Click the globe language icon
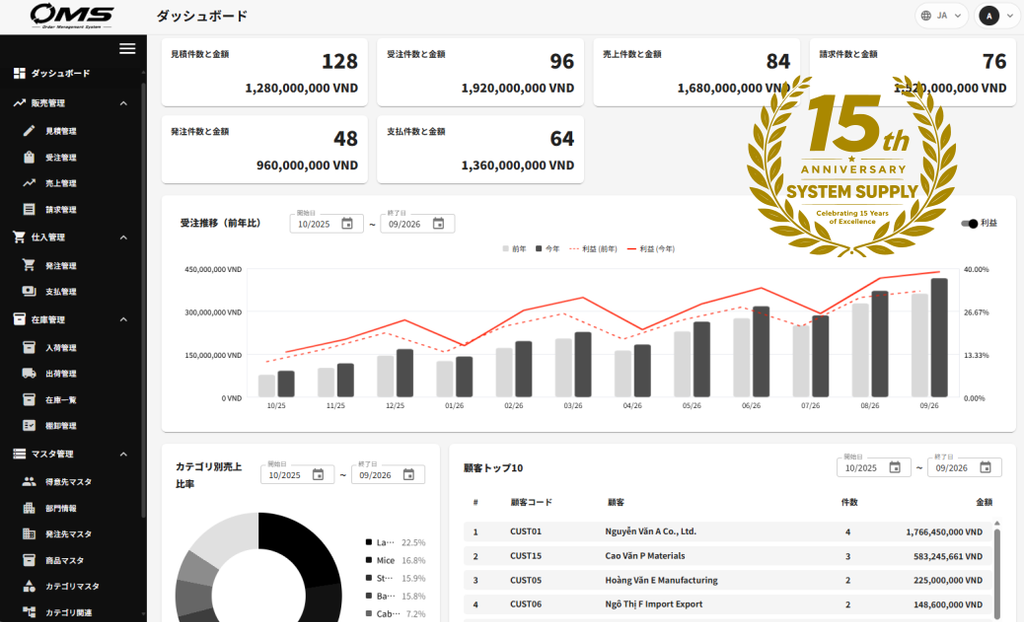The width and height of the screenshot is (1024, 622). [x=926, y=16]
